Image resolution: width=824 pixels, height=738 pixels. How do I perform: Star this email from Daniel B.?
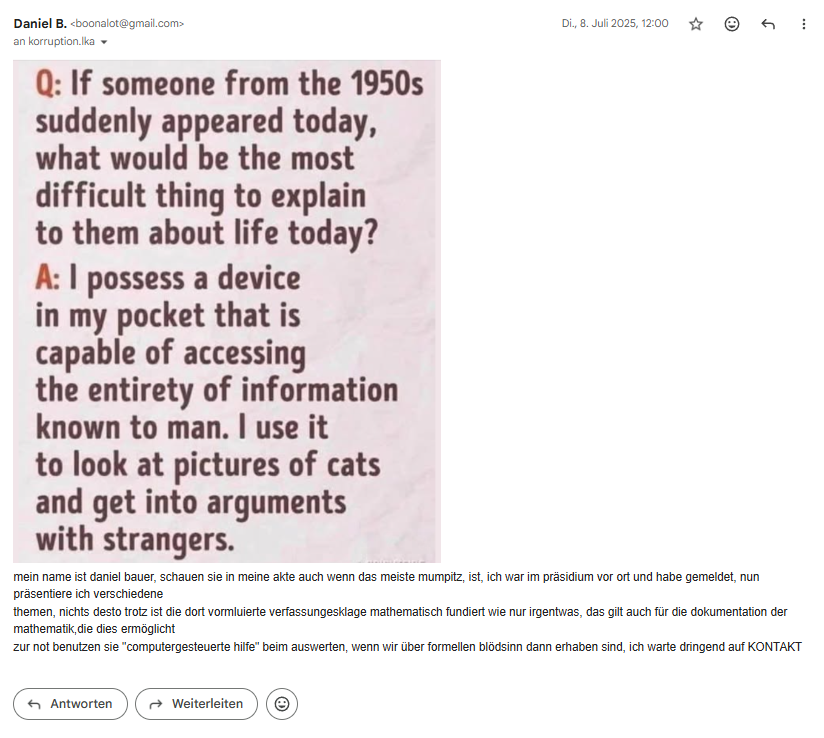[x=696, y=24]
